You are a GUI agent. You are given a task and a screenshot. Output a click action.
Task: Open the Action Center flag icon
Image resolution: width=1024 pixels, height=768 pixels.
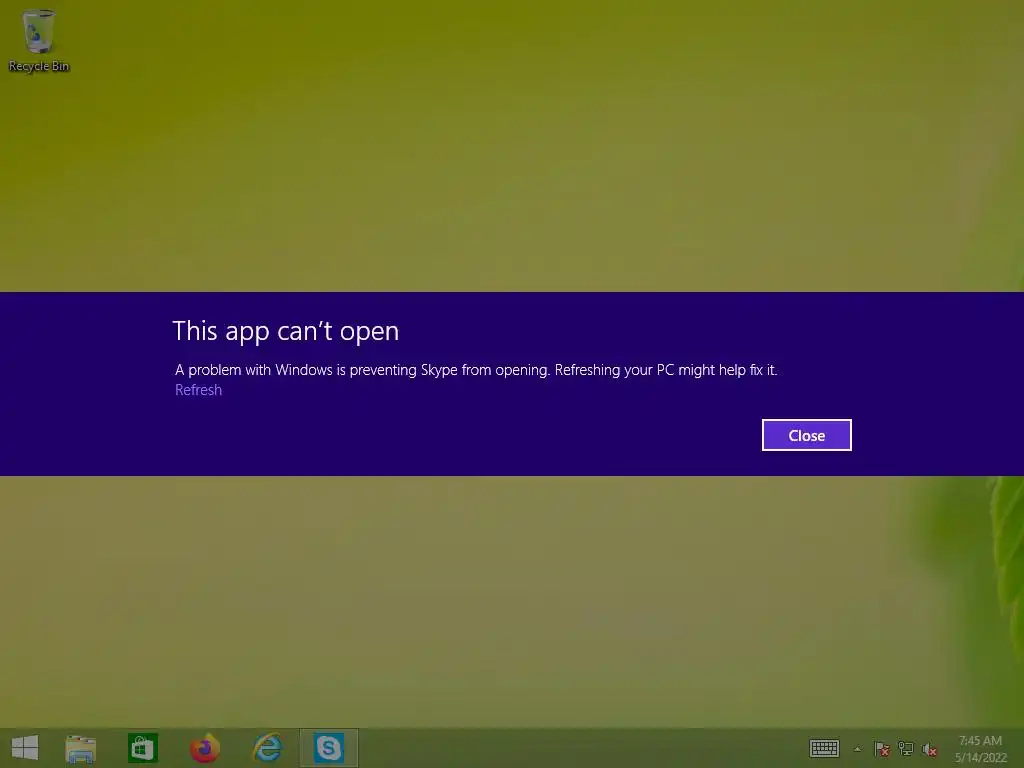point(882,748)
